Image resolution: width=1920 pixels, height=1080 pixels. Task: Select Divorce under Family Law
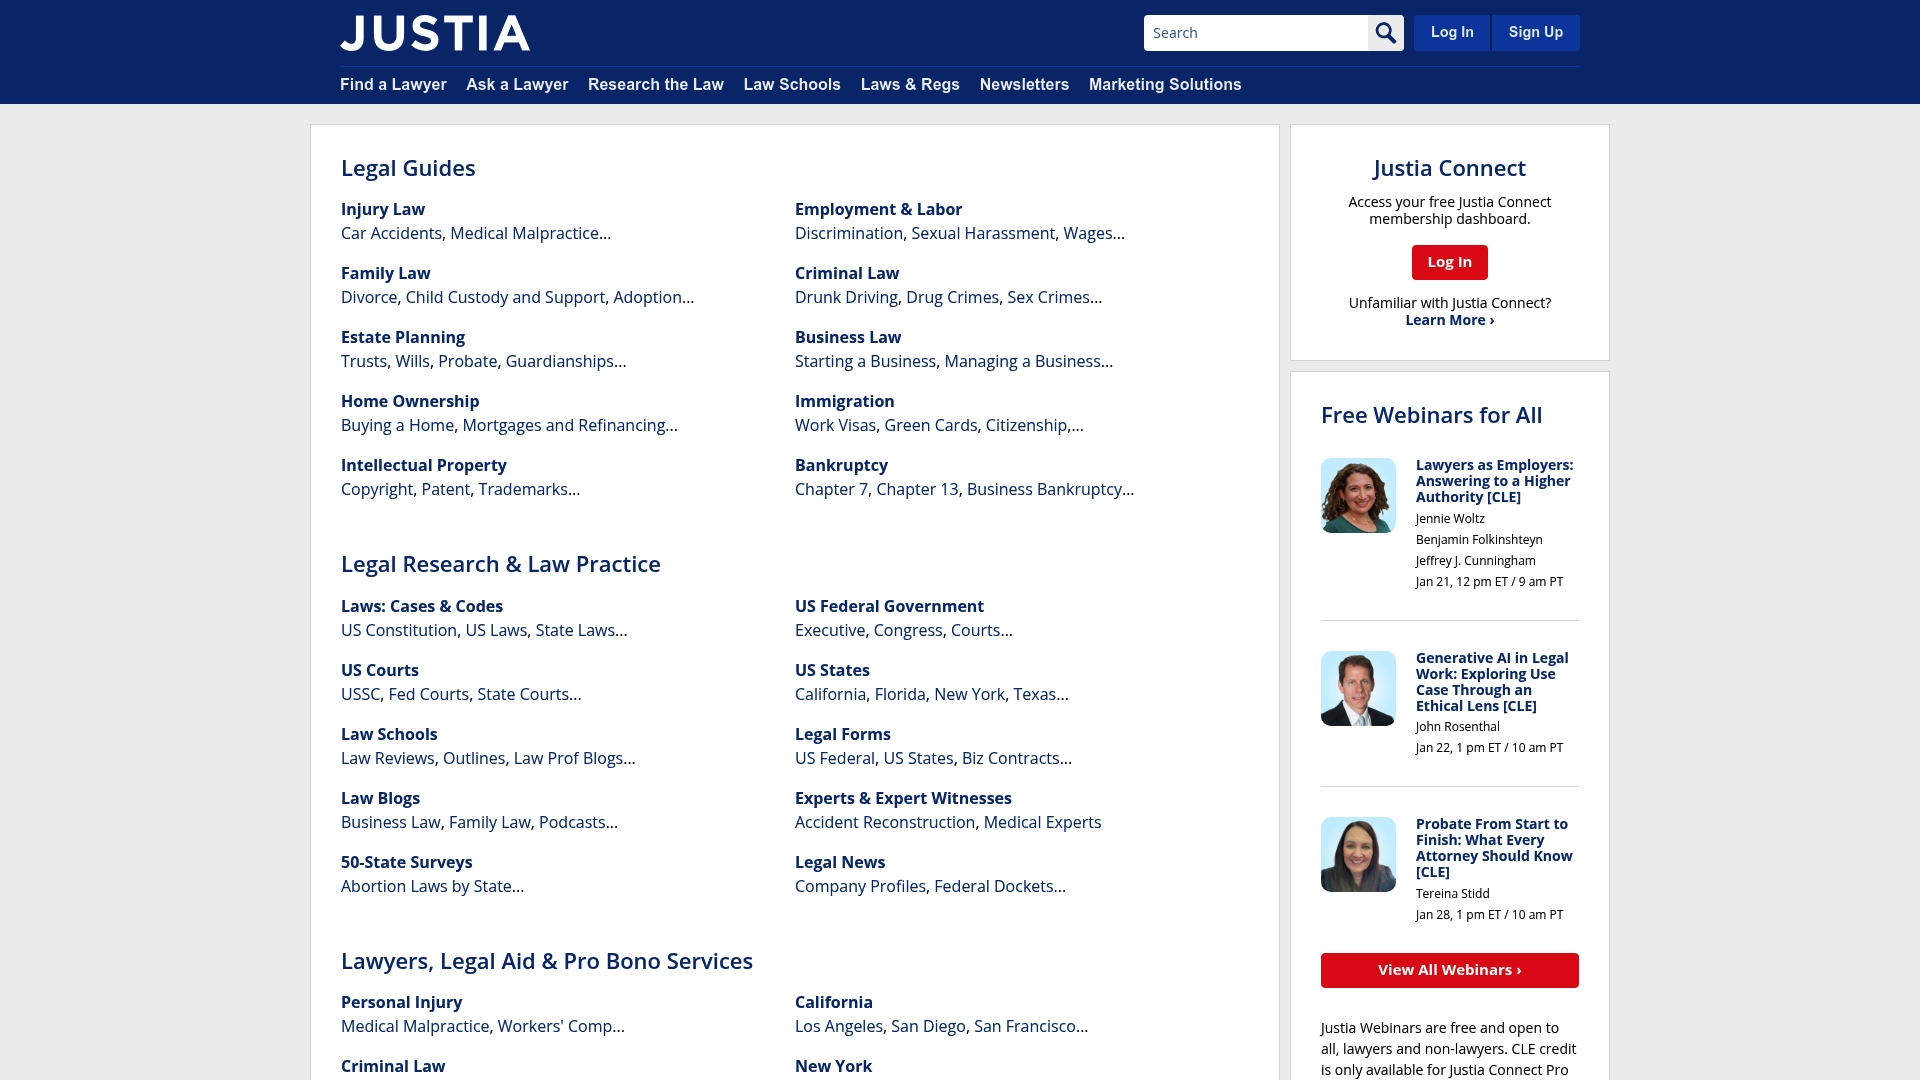click(369, 297)
